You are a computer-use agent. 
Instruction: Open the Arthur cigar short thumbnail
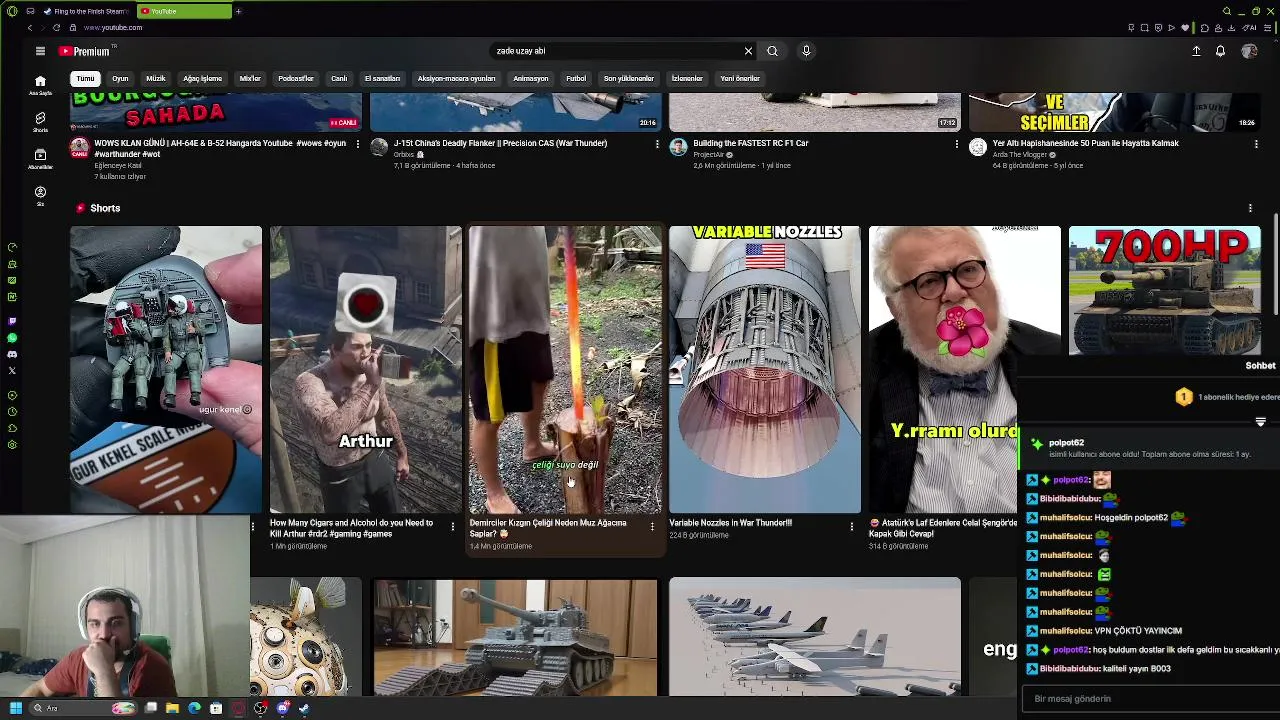(x=366, y=369)
